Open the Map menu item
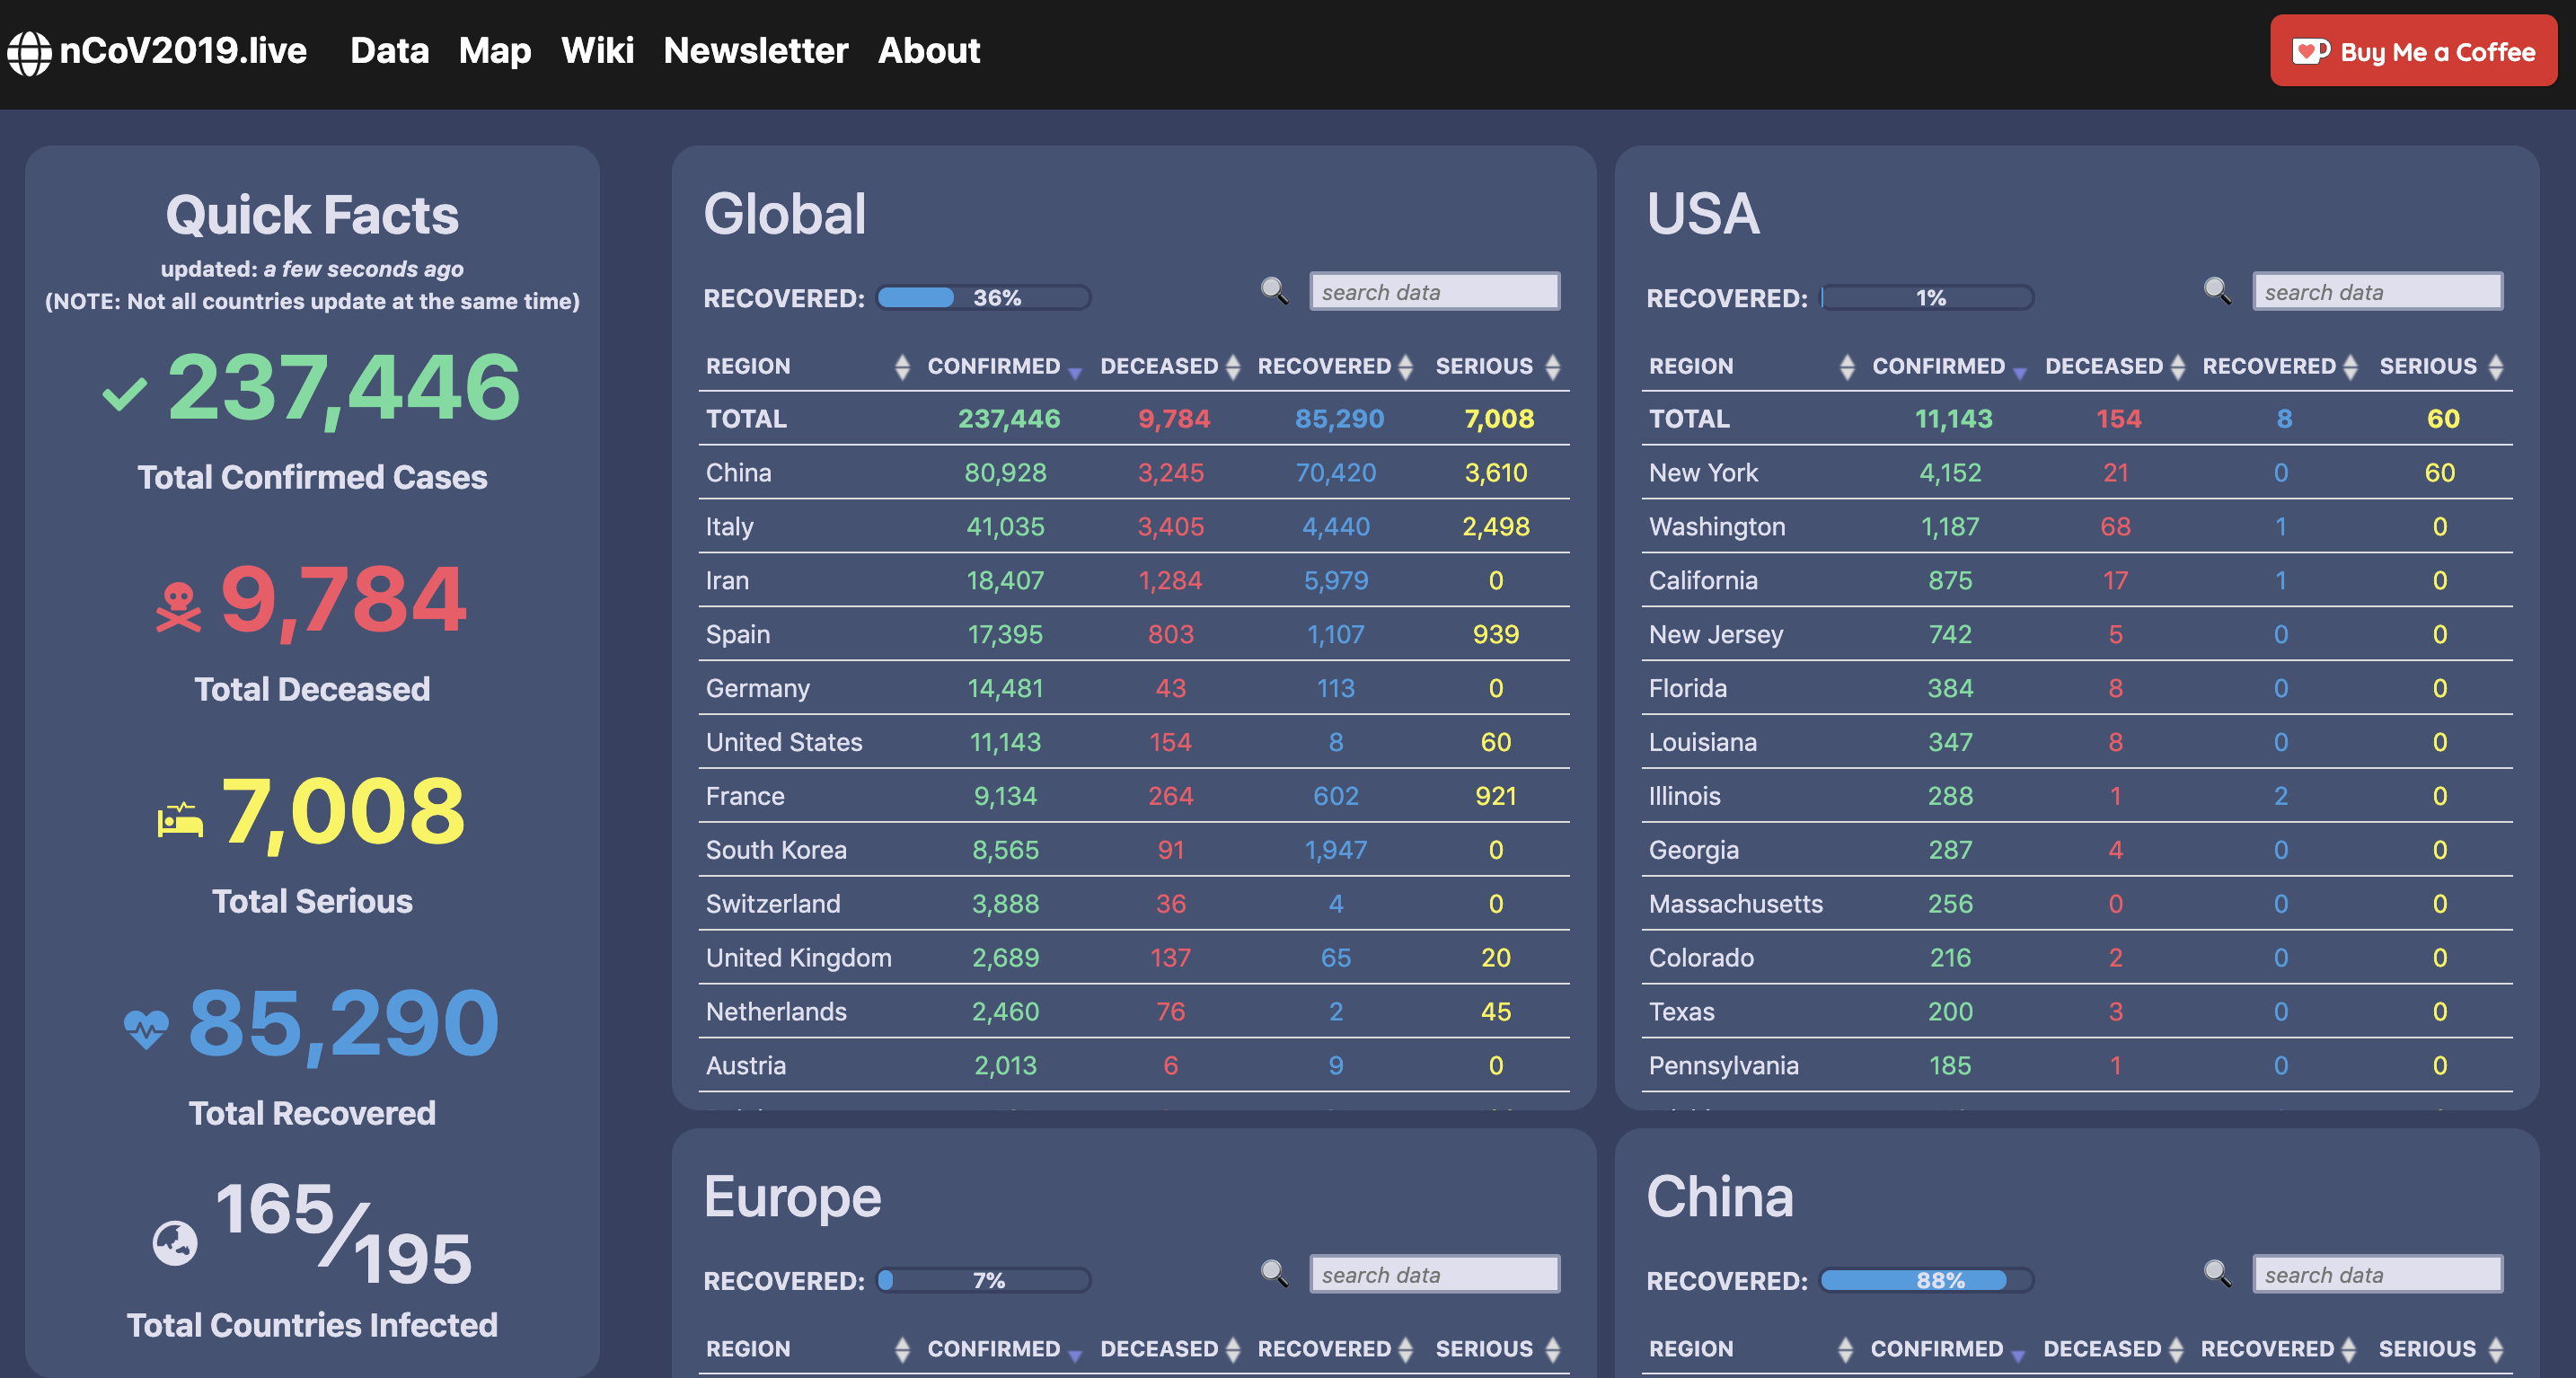Image resolution: width=2576 pixels, height=1378 pixels. coord(495,51)
